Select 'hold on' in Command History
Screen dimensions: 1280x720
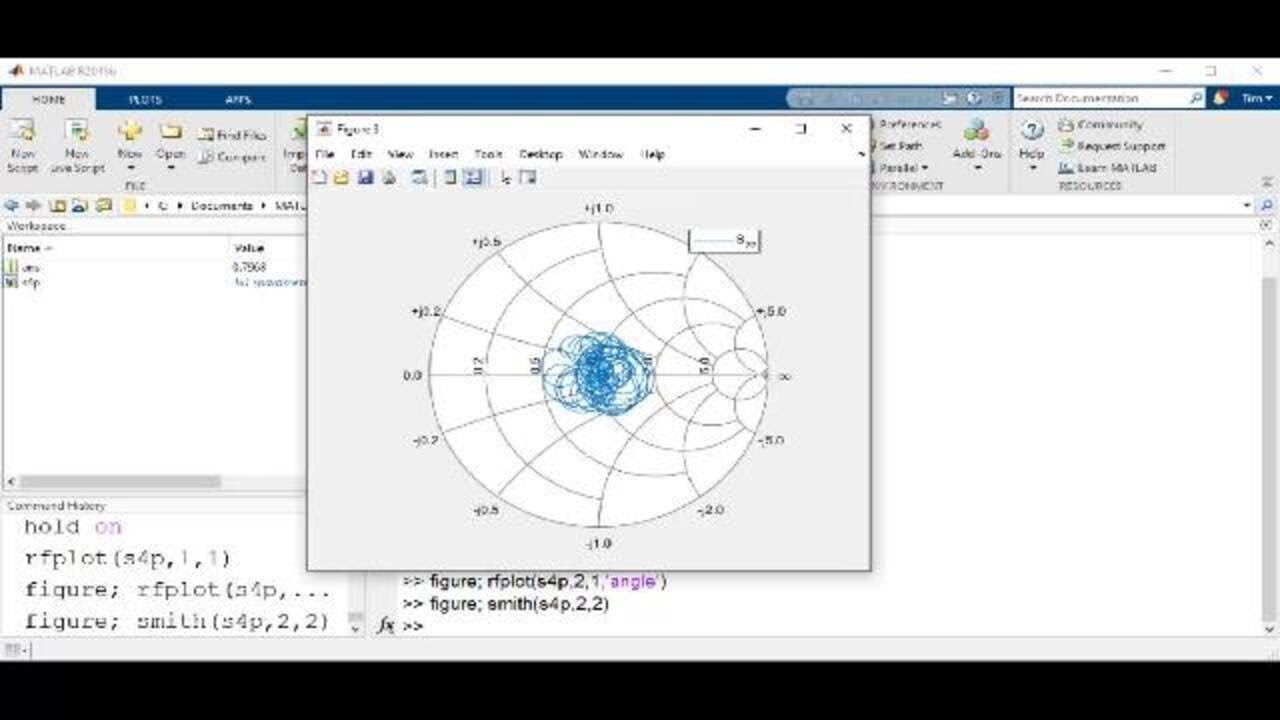72,526
